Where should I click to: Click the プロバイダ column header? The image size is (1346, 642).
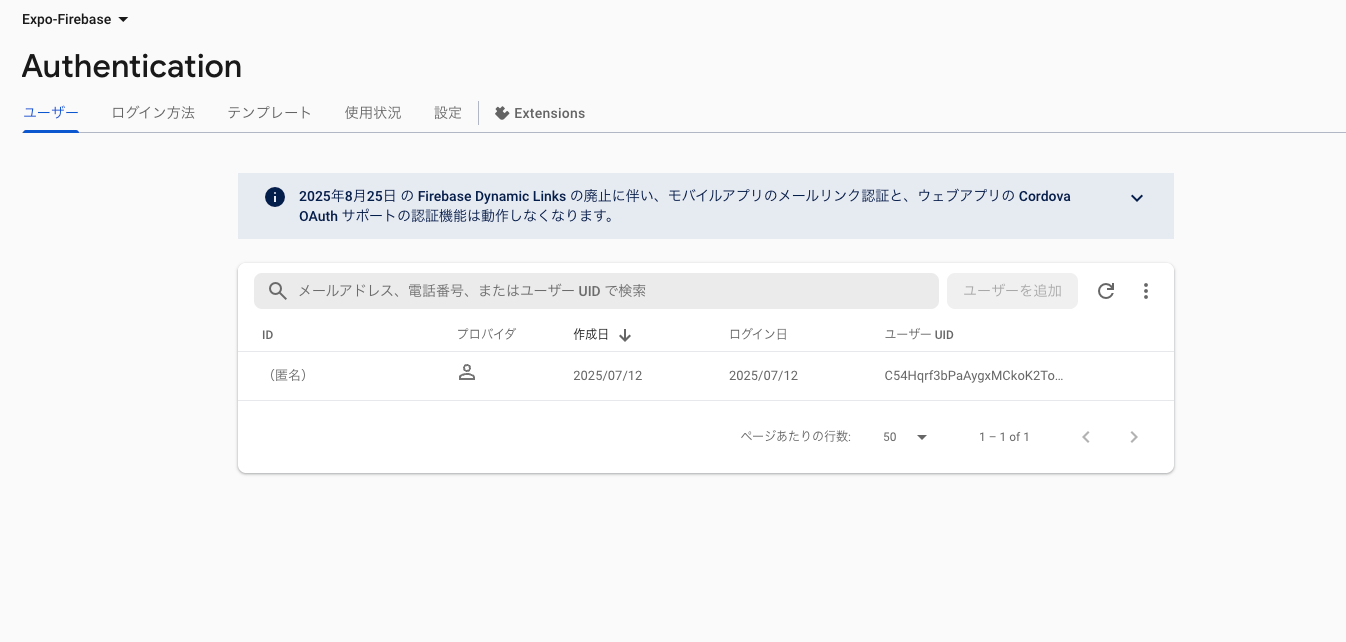486,334
